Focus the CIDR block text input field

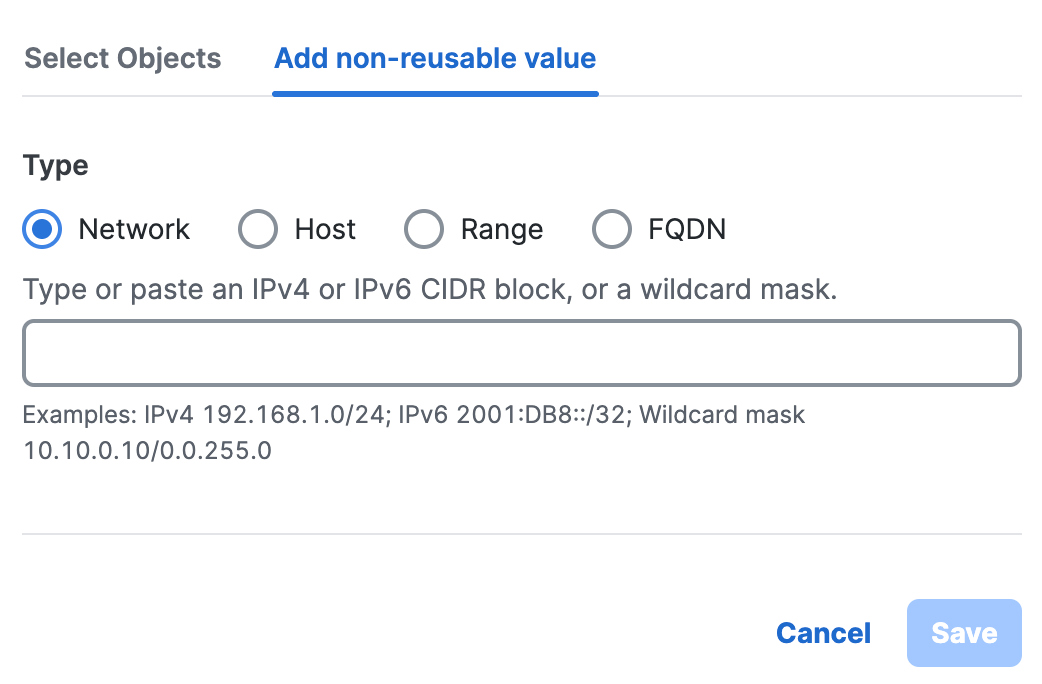click(521, 353)
